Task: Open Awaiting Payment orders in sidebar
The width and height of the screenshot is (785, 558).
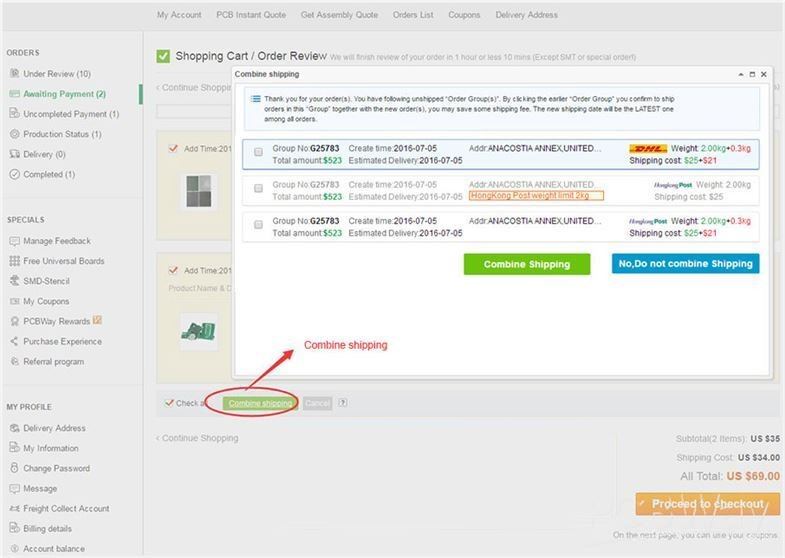Action: click(64, 94)
